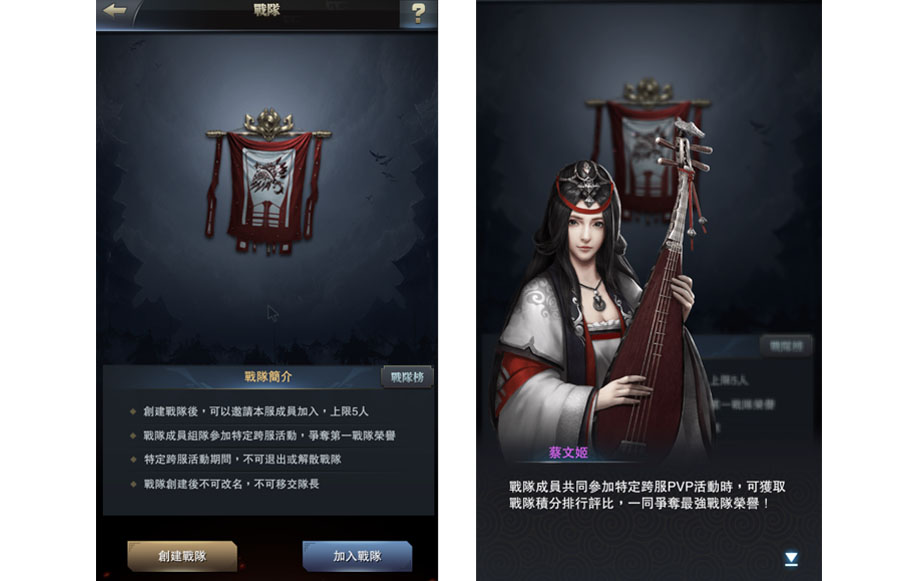Tap the rule about inviting up to 5 members
The image size is (920, 581).
(x=256, y=411)
